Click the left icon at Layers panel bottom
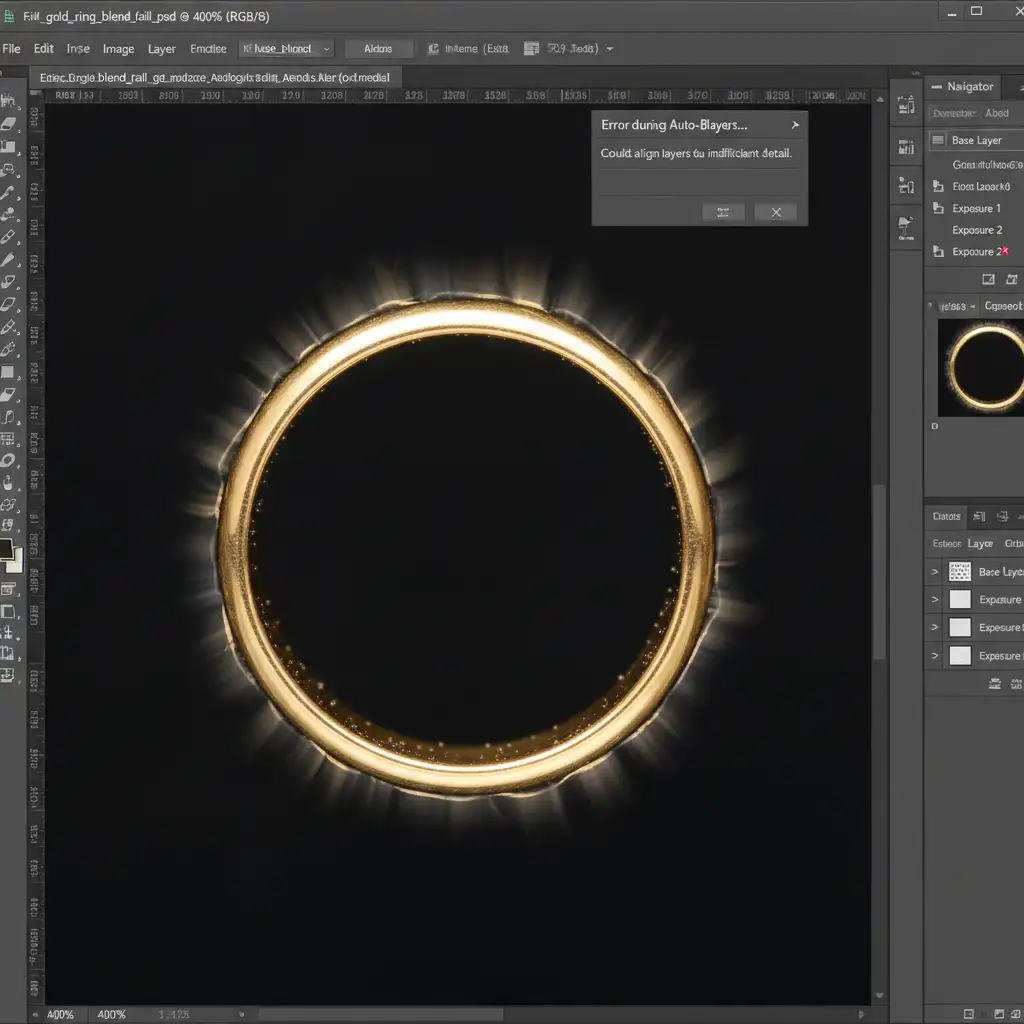 coord(995,685)
